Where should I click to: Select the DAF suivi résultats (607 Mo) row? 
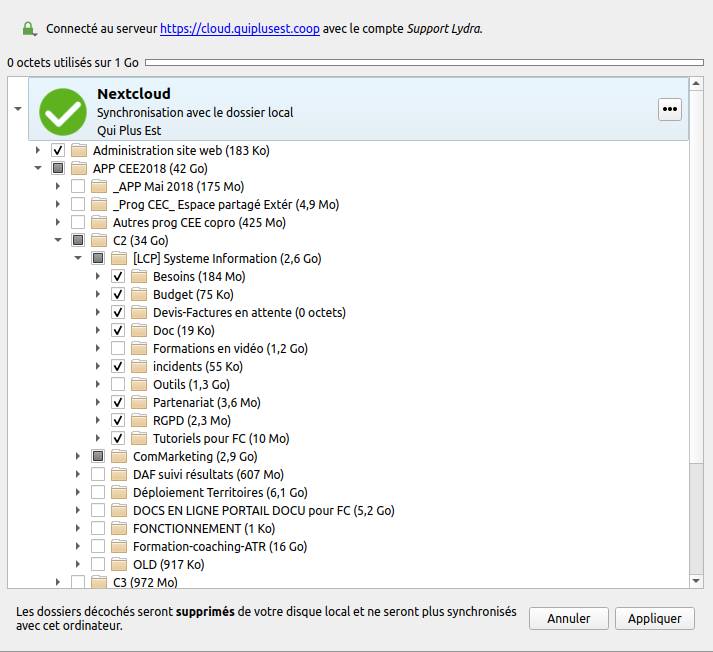(208, 474)
